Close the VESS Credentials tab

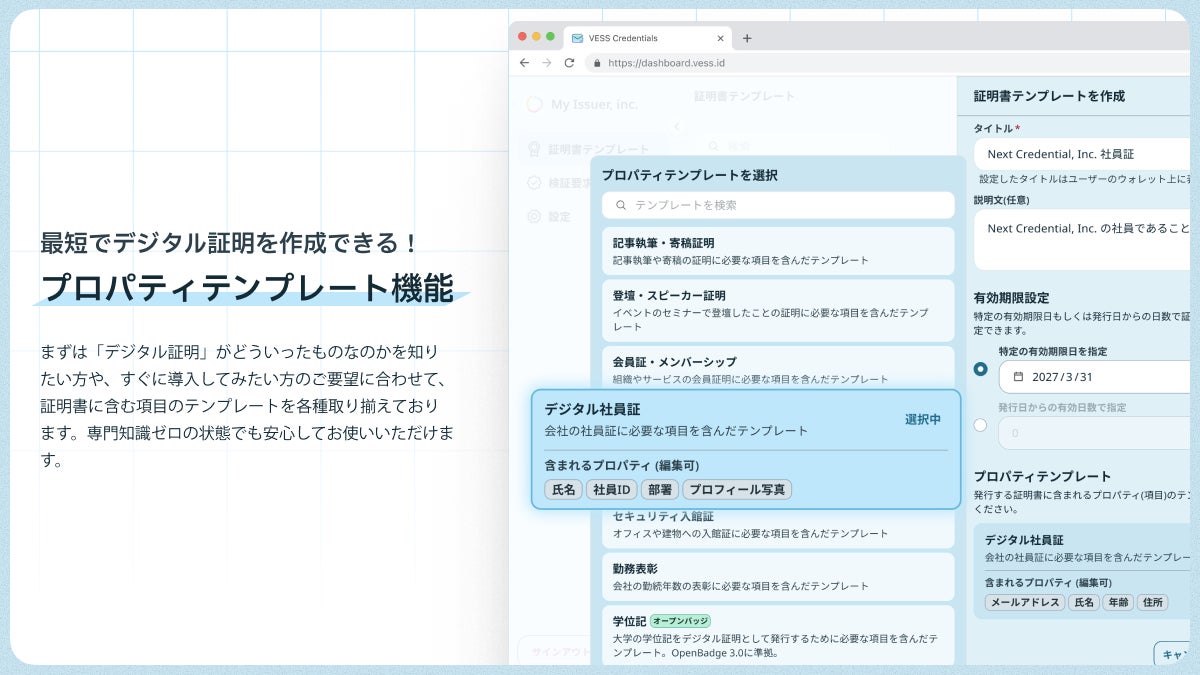coord(720,38)
